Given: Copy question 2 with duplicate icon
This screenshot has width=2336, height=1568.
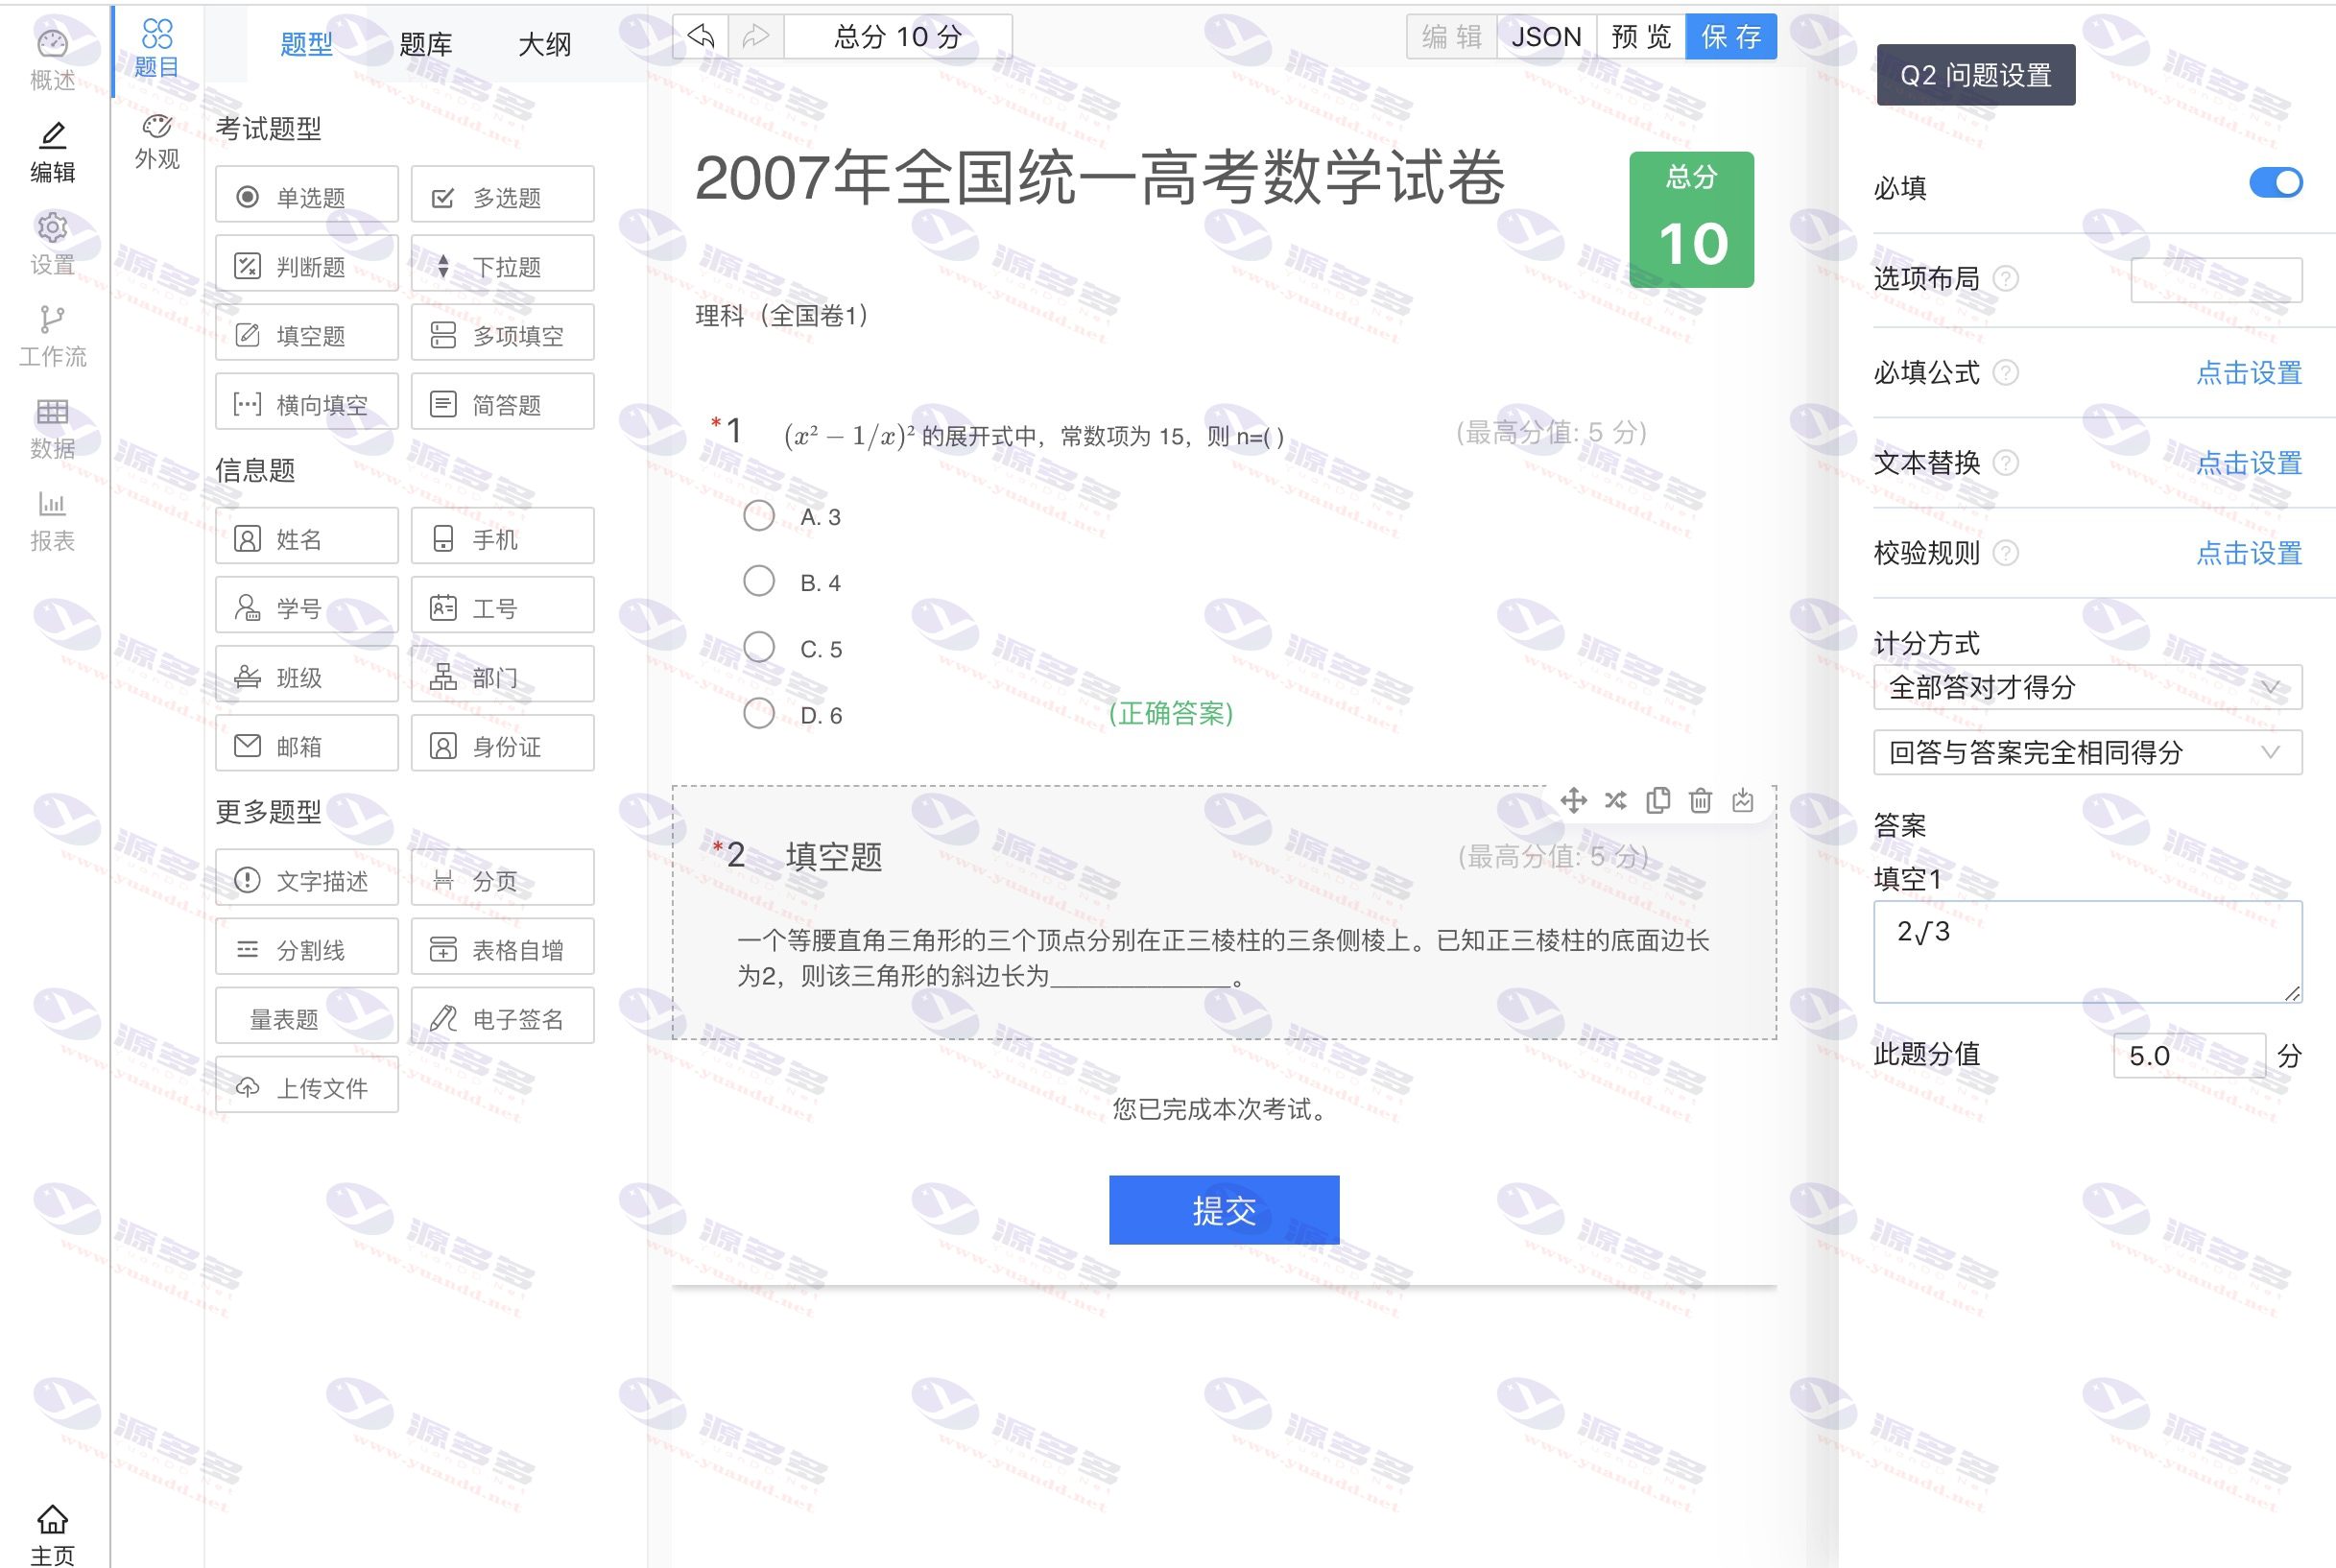Looking at the screenshot, I should pyautogui.click(x=1658, y=801).
